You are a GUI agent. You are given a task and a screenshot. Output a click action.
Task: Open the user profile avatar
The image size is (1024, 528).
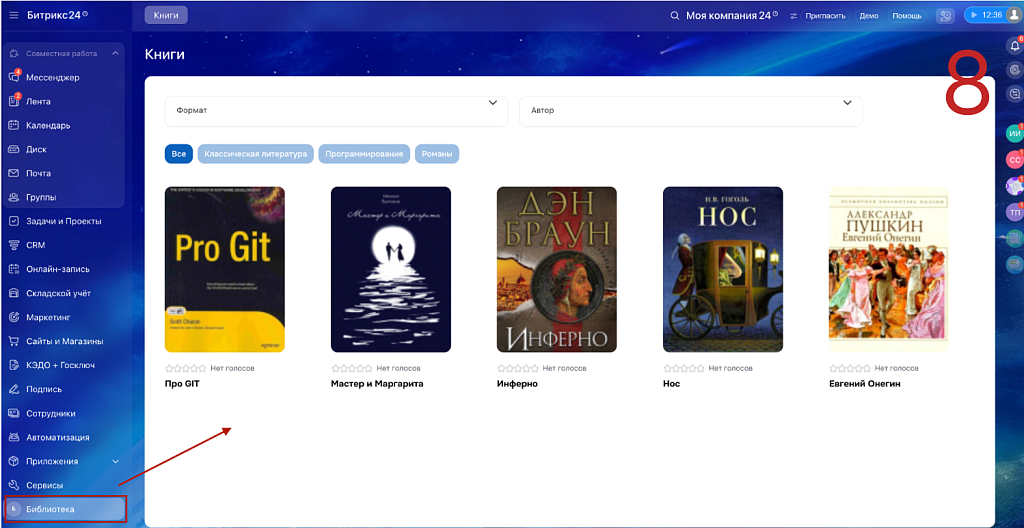1013,15
